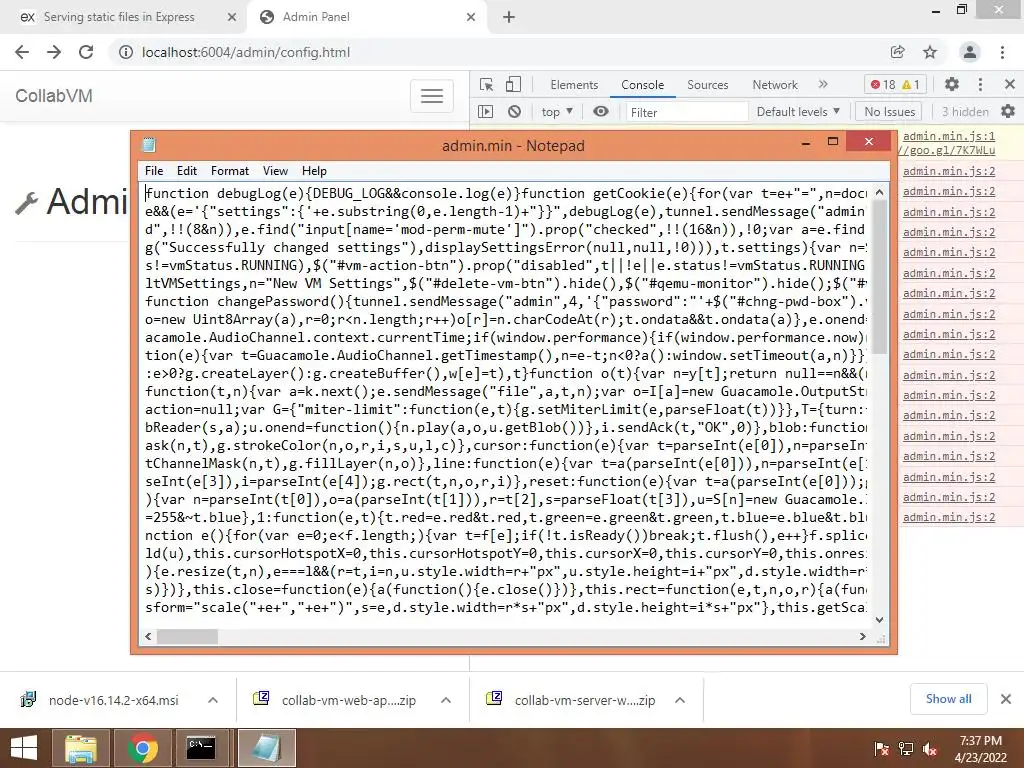Activate the DevTools element inspector icon
This screenshot has height=768, width=1024.
pyautogui.click(x=486, y=84)
